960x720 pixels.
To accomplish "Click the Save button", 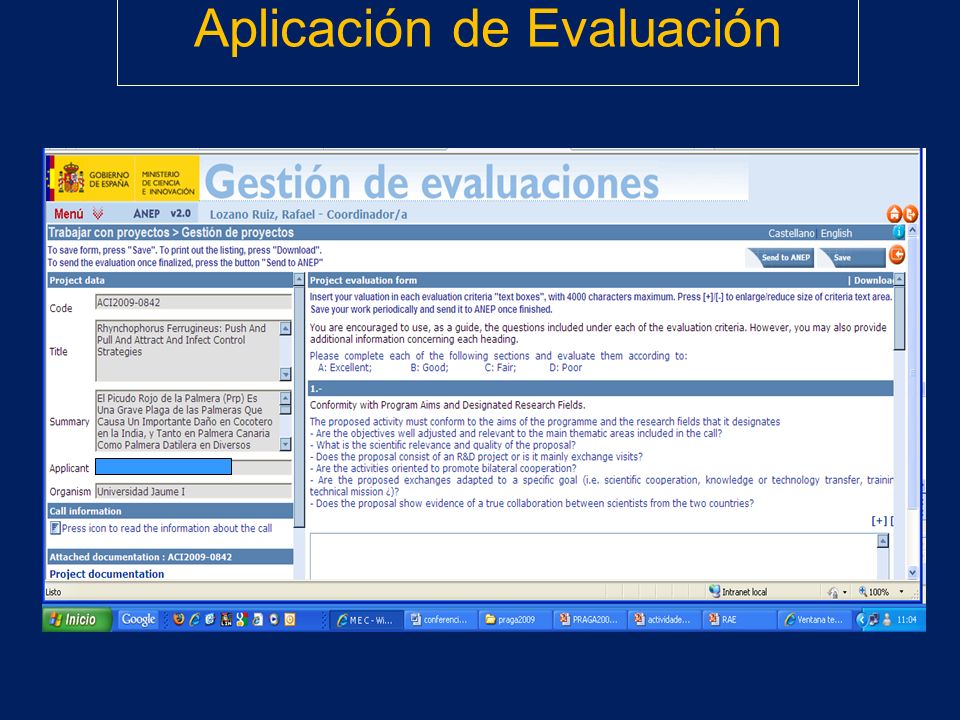I will 852,258.
